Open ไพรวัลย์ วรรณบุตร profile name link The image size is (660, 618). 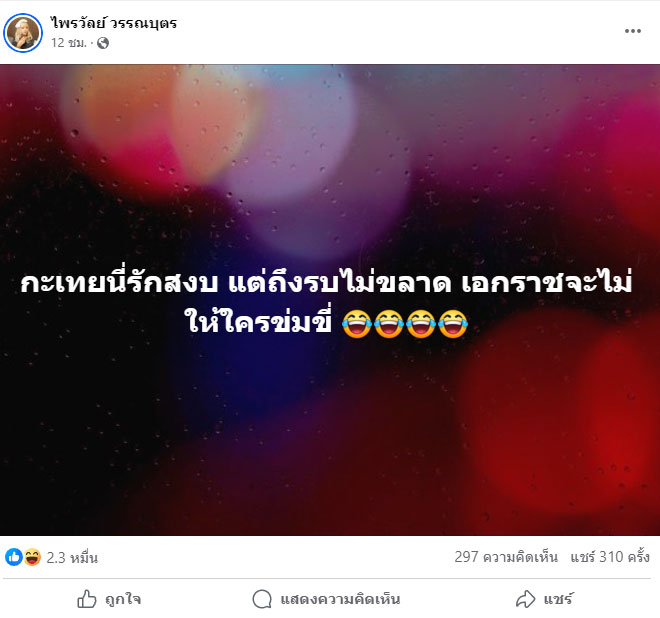(114, 23)
